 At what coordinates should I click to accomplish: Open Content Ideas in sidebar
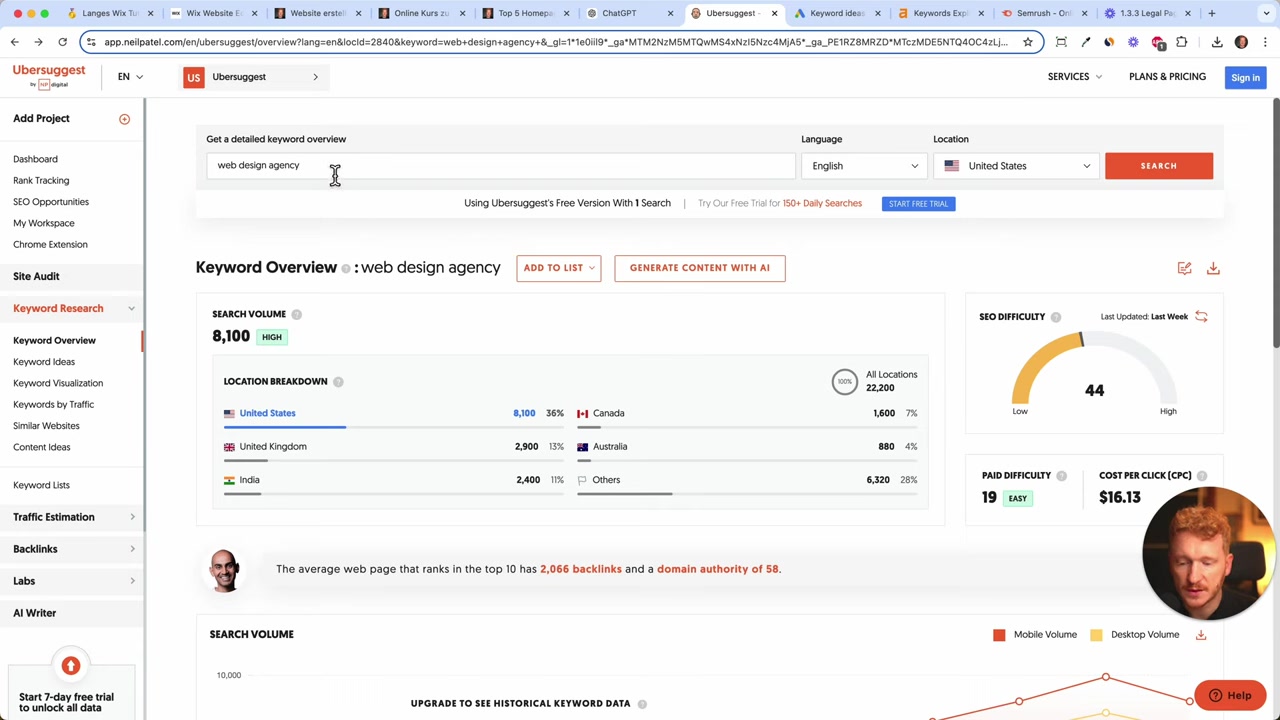coord(42,447)
